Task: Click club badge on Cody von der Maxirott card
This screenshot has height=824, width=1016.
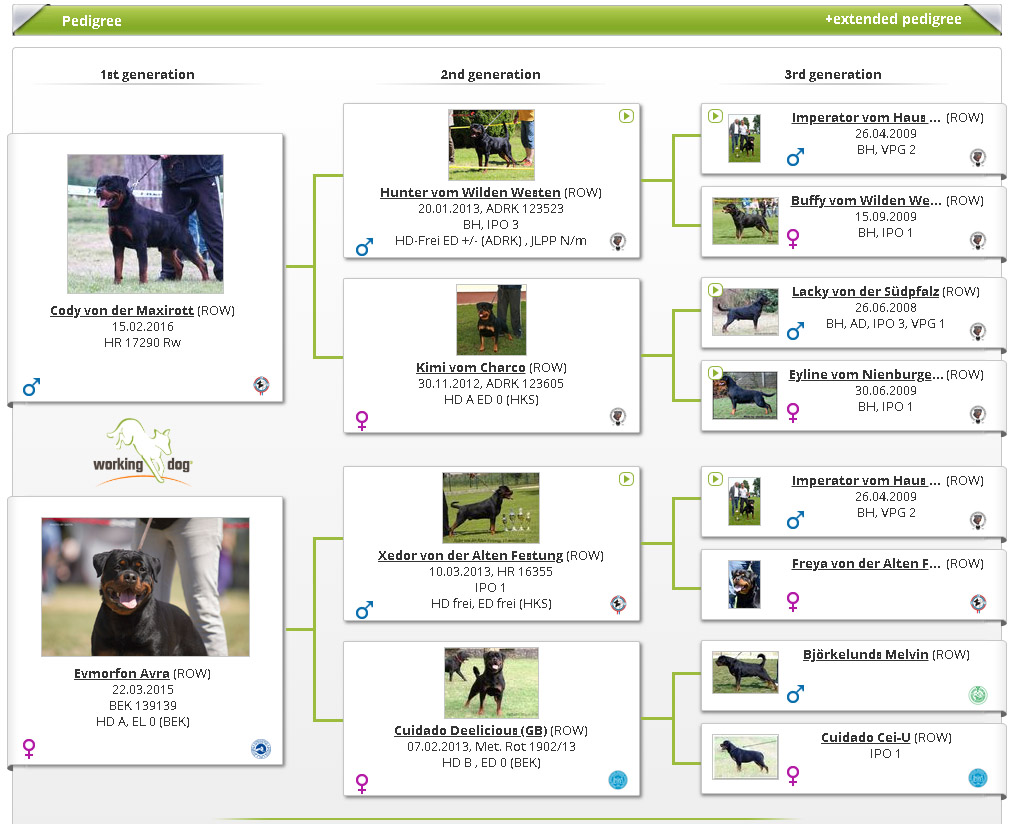Action: pos(261,385)
